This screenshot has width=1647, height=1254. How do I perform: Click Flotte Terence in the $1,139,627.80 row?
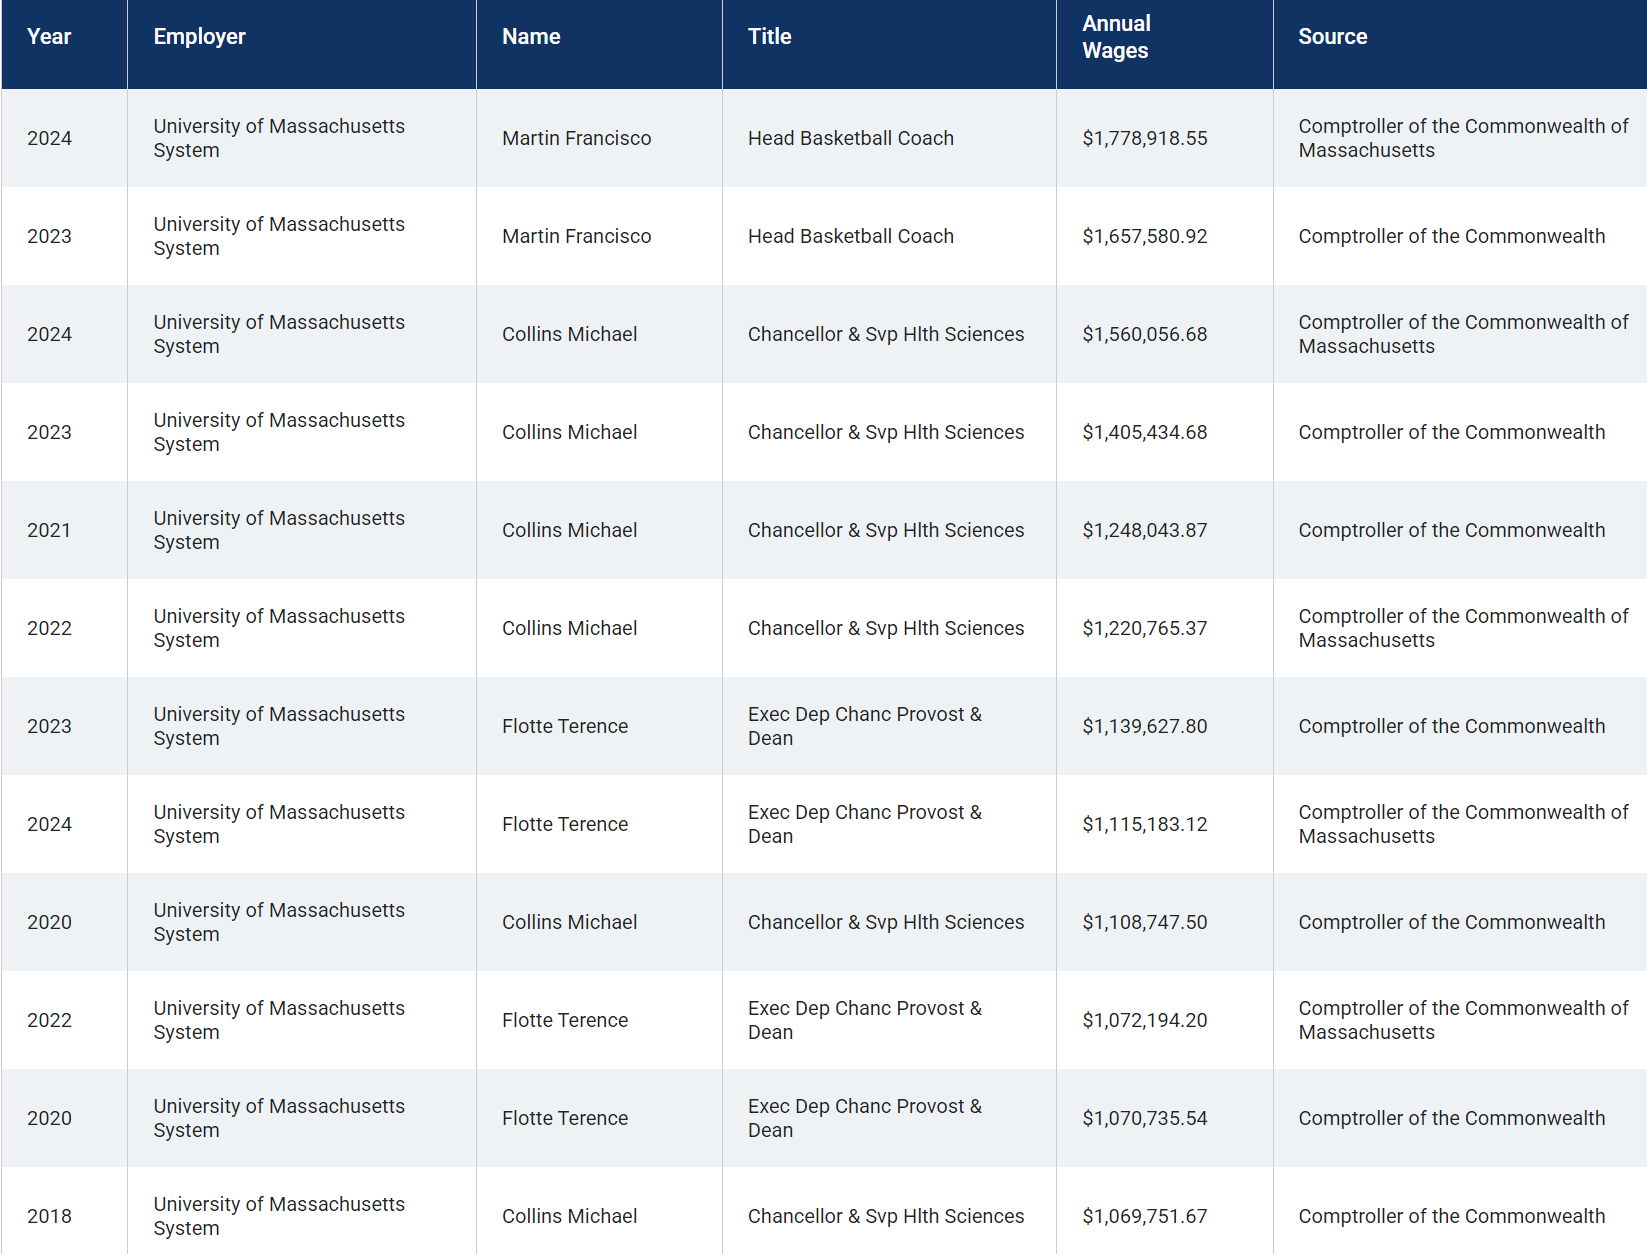pos(565,727)
